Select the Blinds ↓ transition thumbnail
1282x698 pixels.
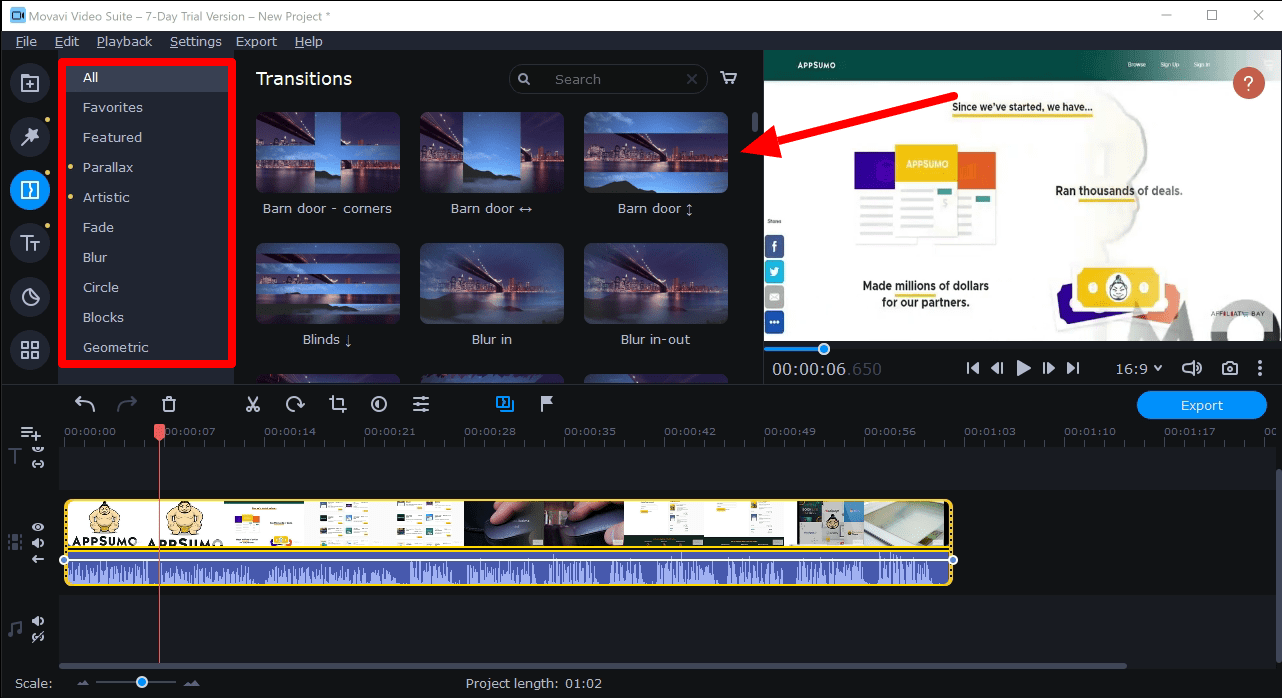(328, 283)
